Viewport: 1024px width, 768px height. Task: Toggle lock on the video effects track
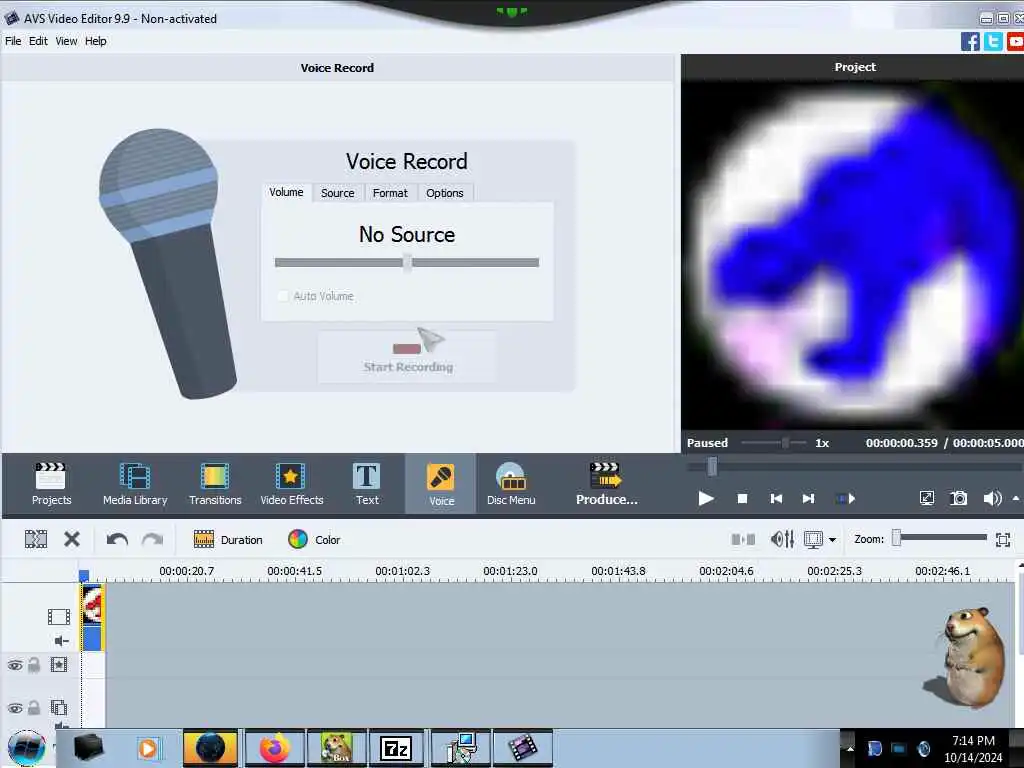[x=34, y=665]
